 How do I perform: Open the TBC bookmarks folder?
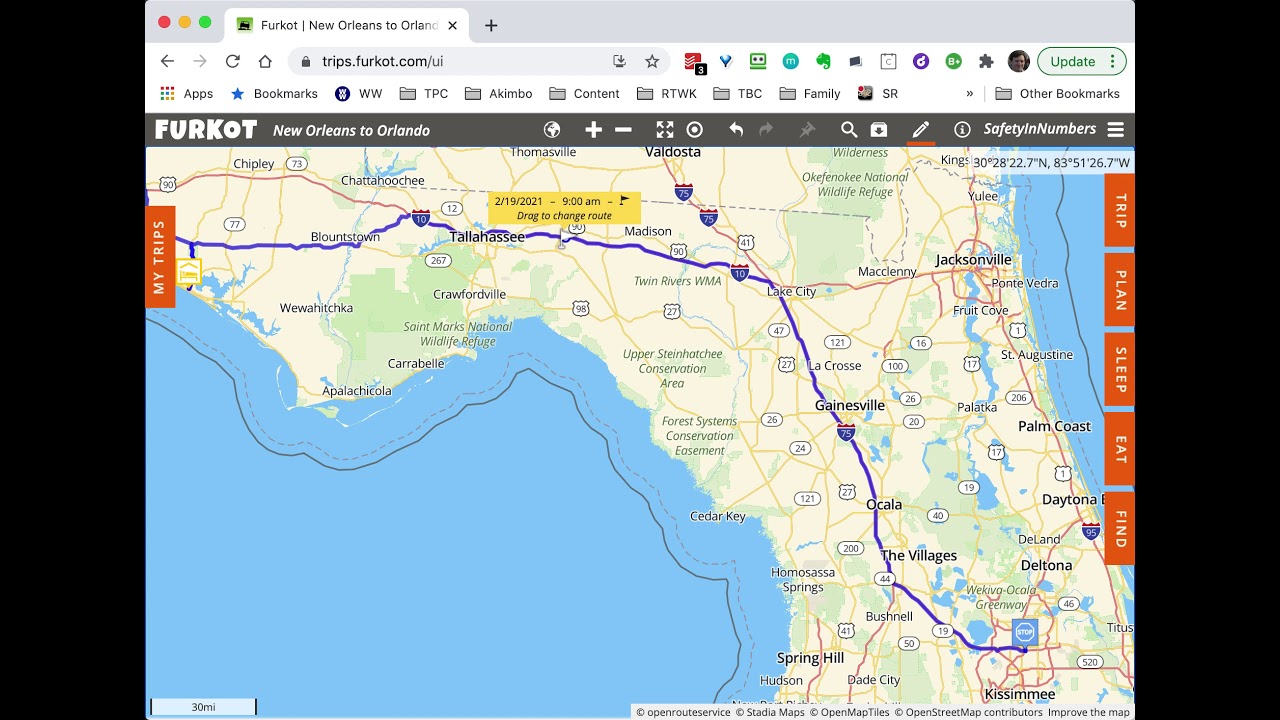pyautogui.click(x=738, y=93)
